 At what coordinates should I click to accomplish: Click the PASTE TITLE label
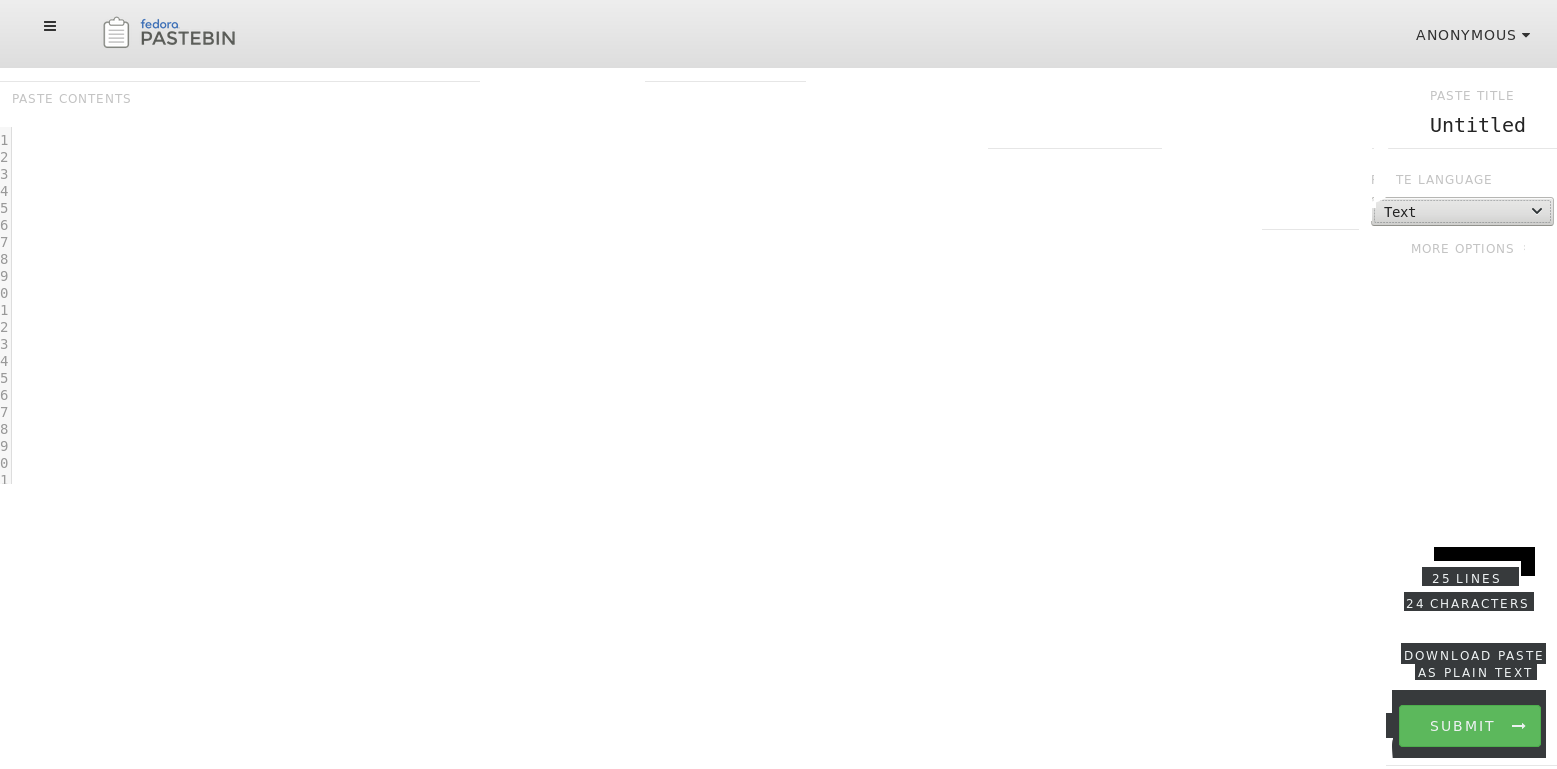tap(1472, 96)
